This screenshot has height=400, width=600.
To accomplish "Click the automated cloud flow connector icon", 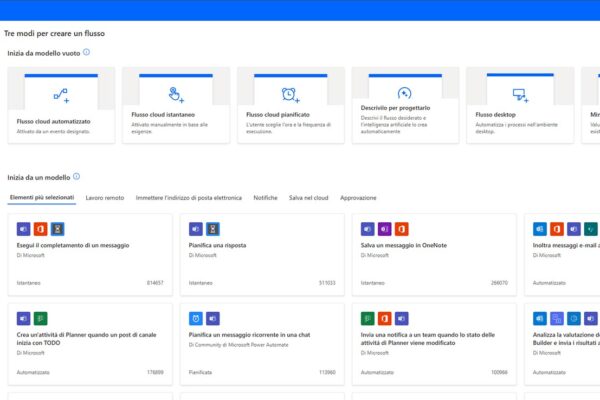I will pos(61,96).
